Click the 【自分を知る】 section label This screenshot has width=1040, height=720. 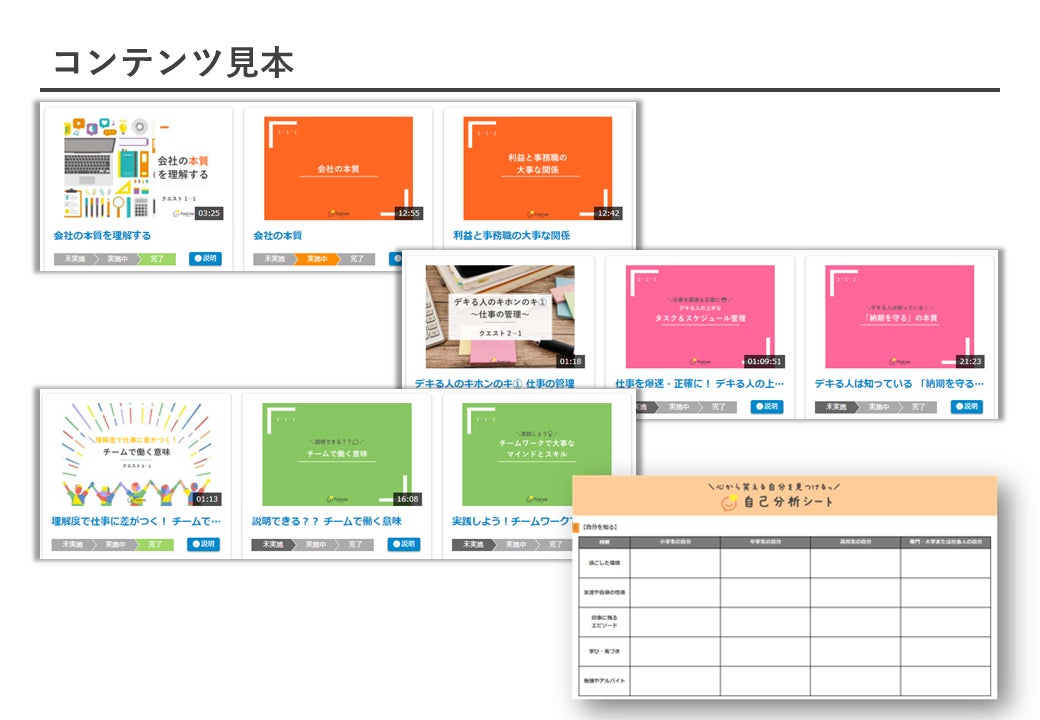[600, 527]
